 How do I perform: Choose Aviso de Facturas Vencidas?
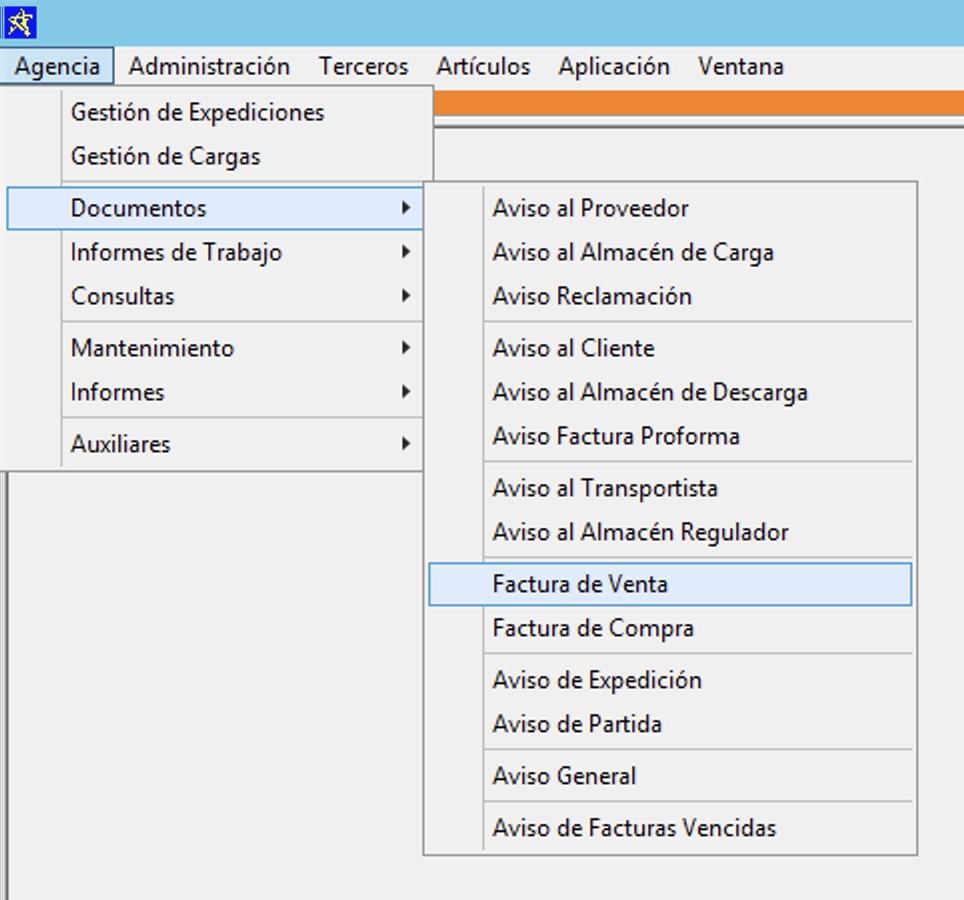point(634,828)
